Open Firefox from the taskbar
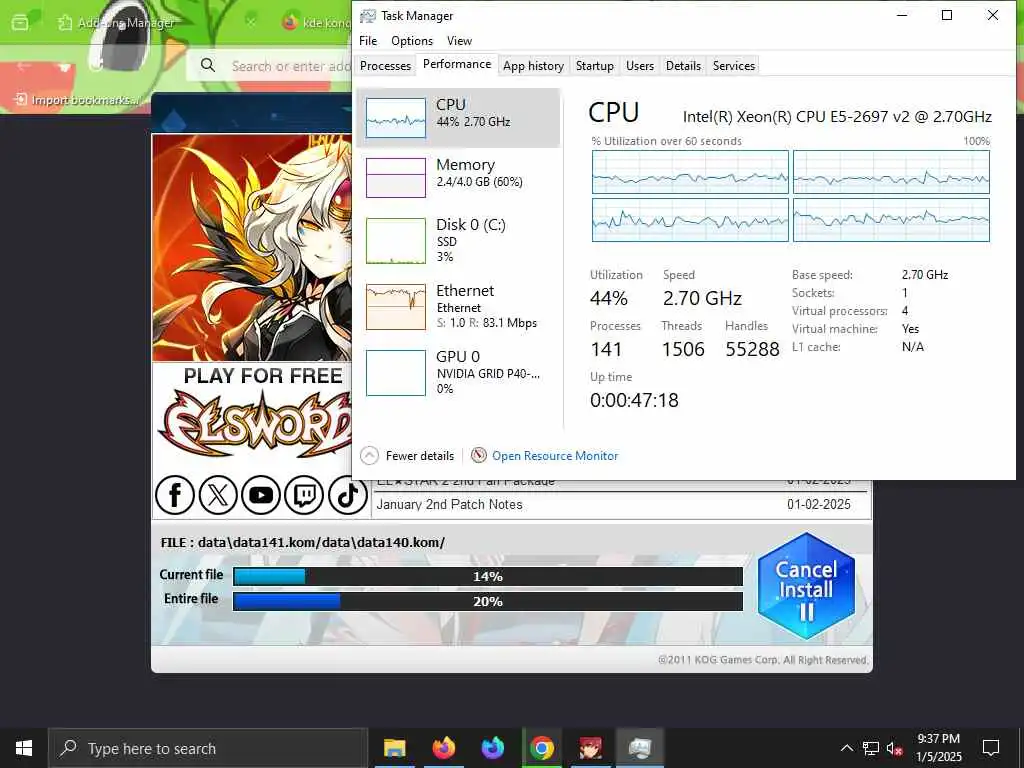The height and width of the screenshot is (768, 1024). (x=443, y=748)
